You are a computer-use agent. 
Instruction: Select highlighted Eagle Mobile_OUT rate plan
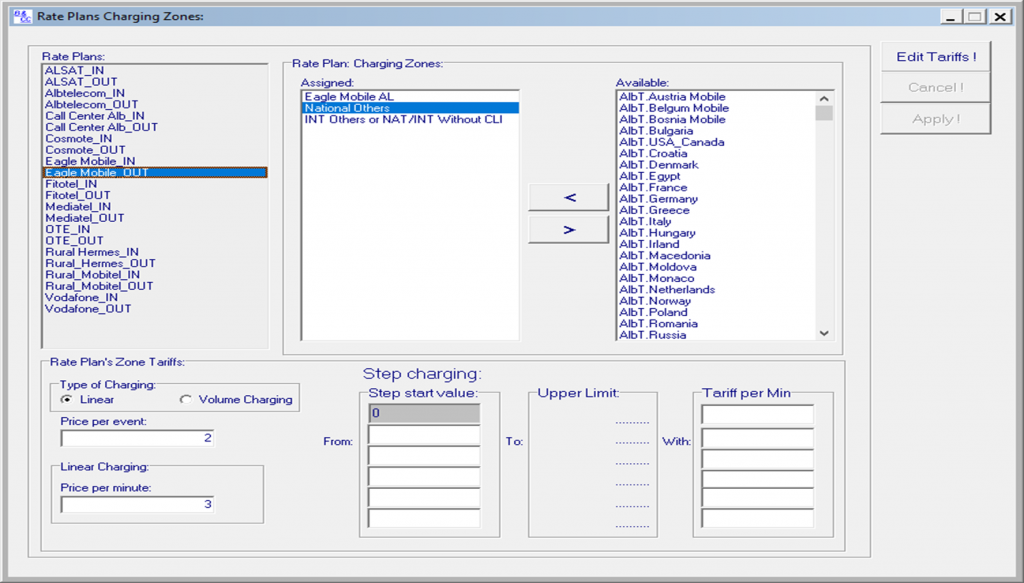click(x=155, y=172)
